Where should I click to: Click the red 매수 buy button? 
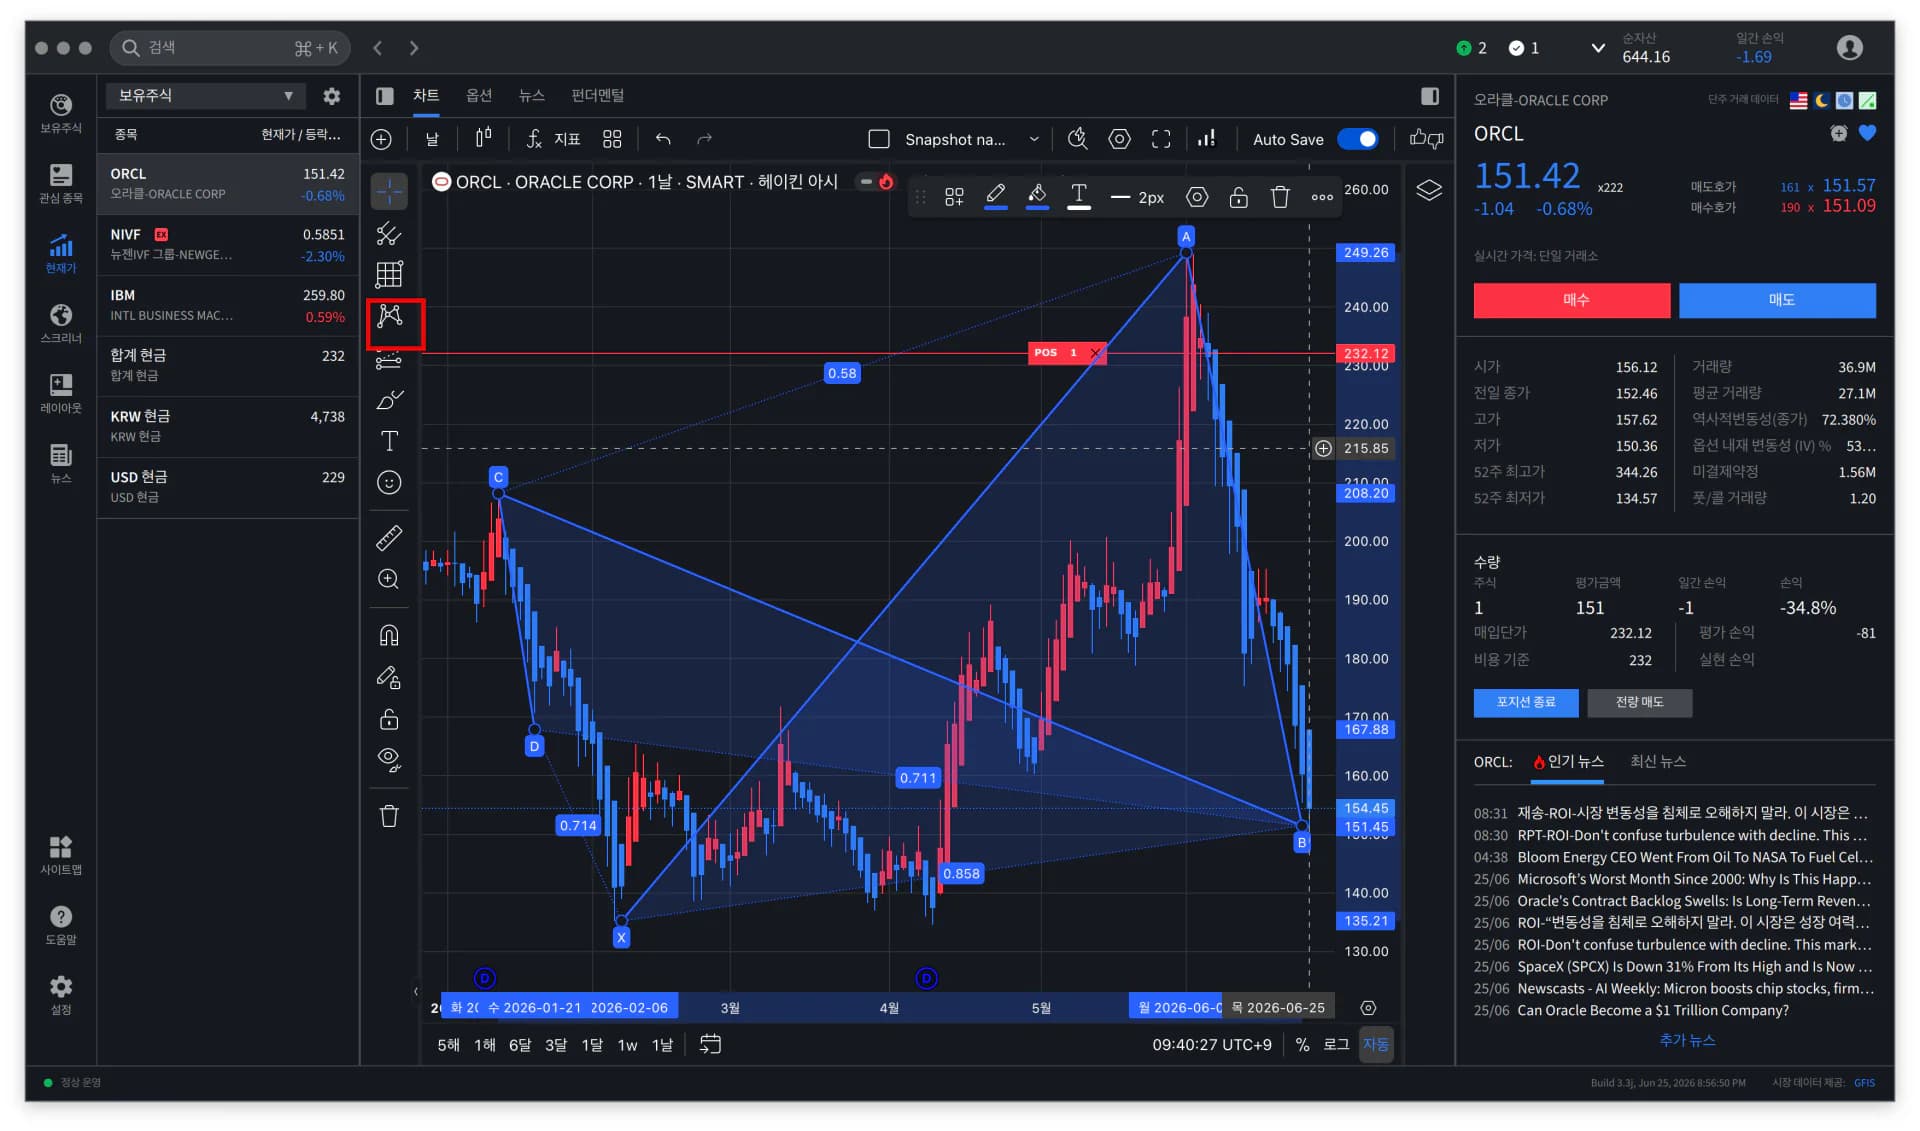1572,300
